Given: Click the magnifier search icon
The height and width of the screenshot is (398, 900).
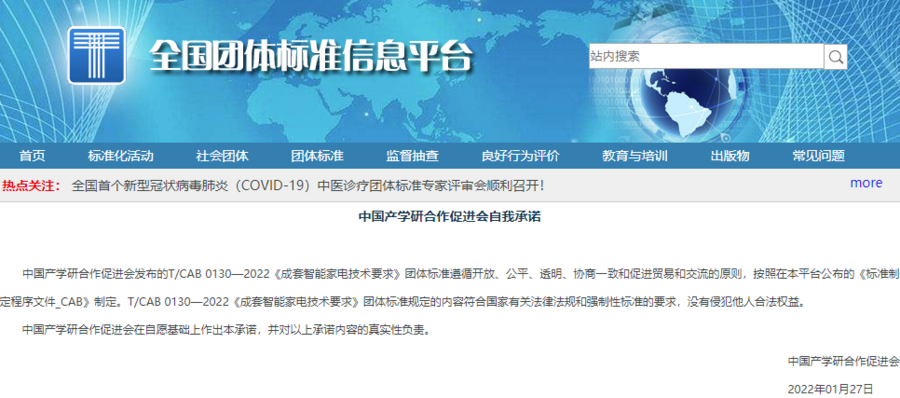Looking at the screenshot, I should (x=836, y=57).
